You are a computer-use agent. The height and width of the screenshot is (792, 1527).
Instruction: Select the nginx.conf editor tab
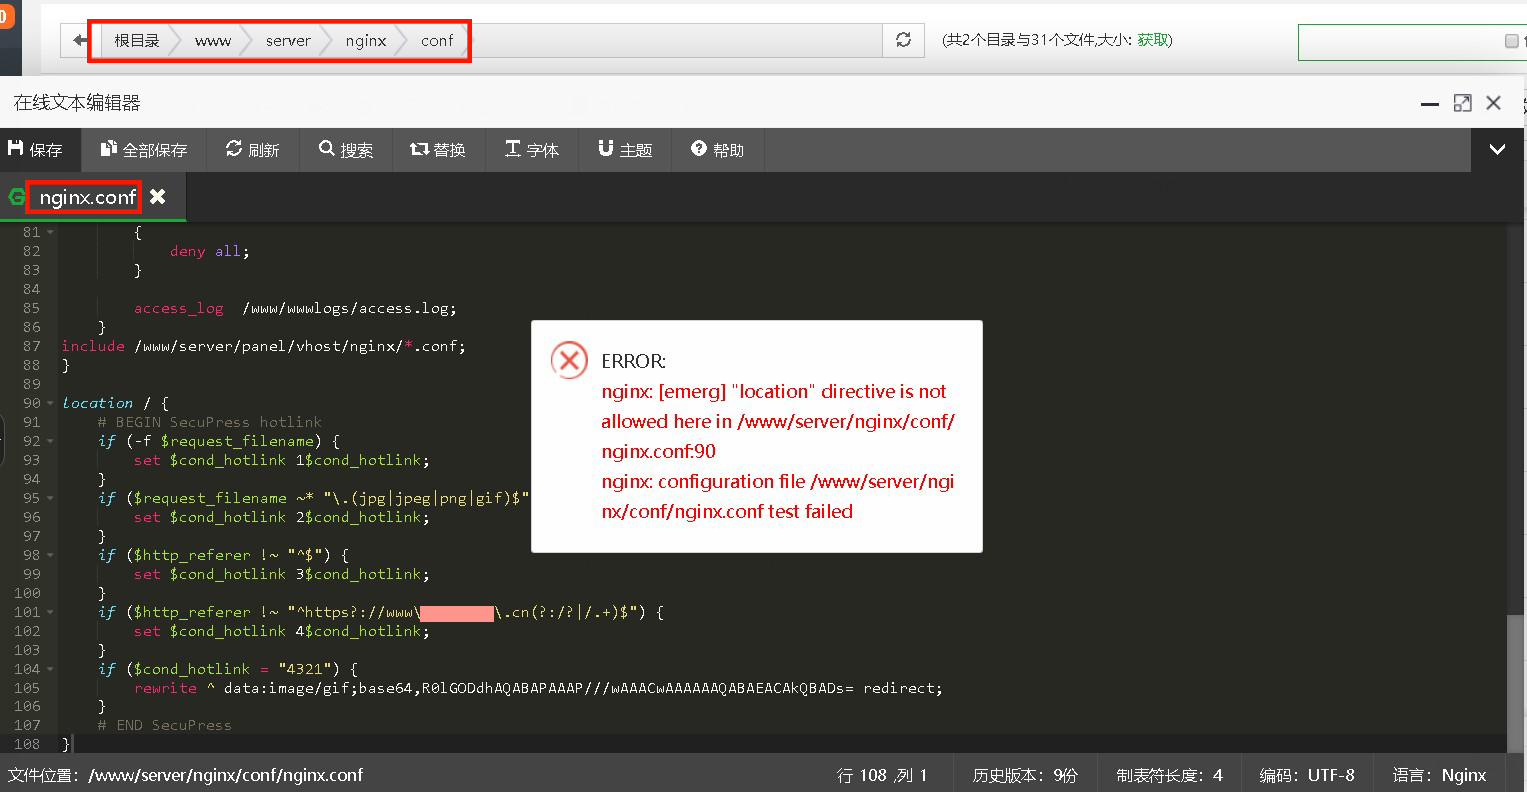tap(86, 197)
